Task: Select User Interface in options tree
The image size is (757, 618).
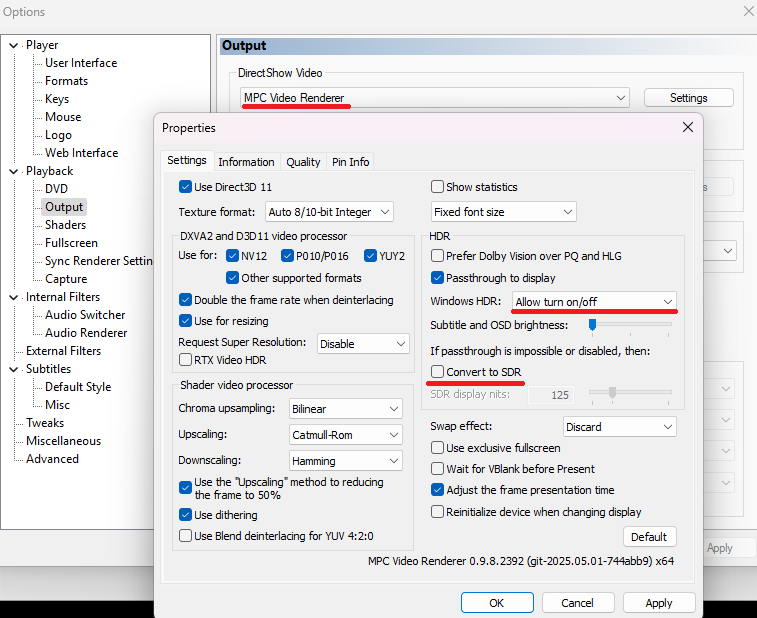Action: [81, 63]
